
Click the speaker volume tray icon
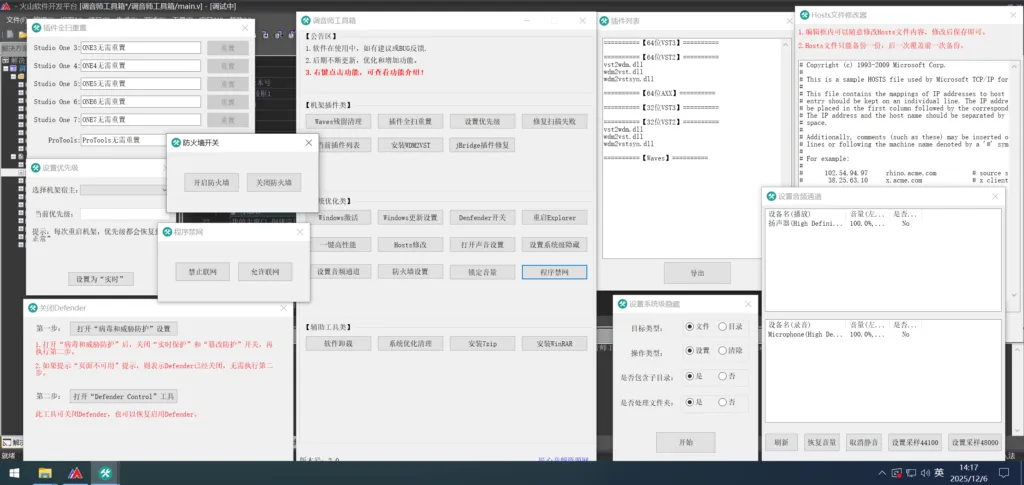click(x=925, y=473)
